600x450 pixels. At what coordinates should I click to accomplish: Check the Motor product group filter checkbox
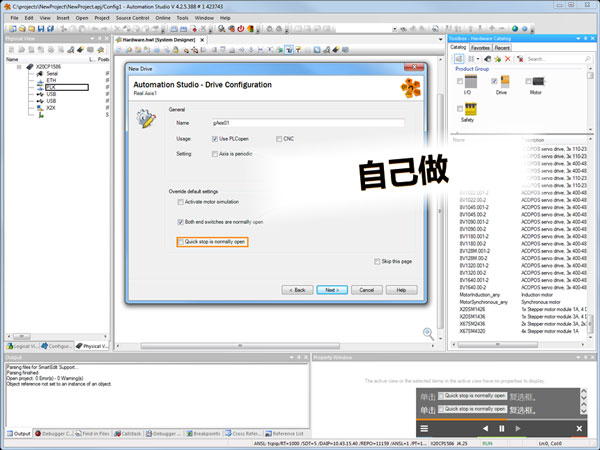click(x=528, y=81)
